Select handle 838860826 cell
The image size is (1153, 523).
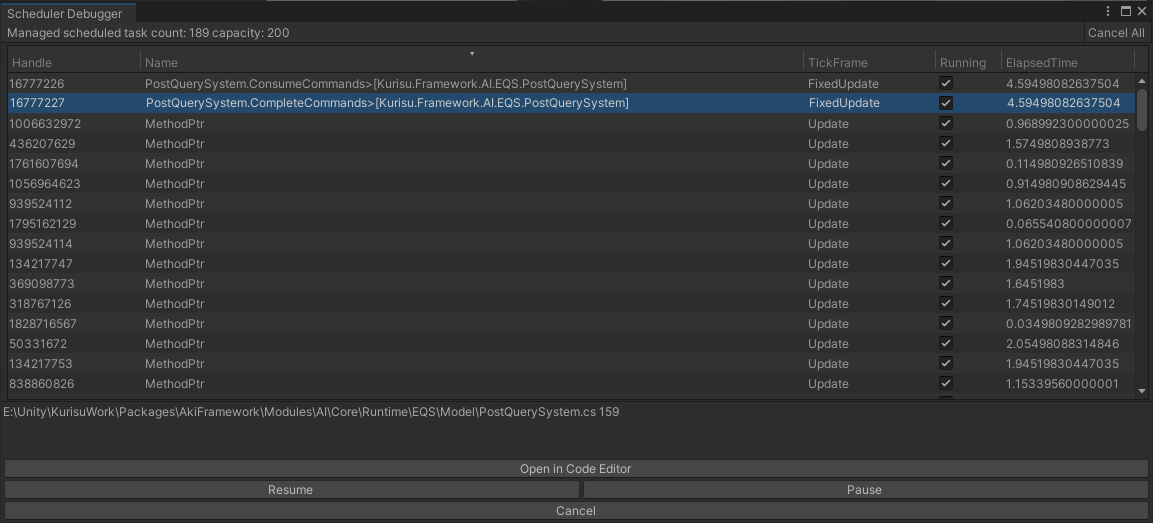[41, 383]
